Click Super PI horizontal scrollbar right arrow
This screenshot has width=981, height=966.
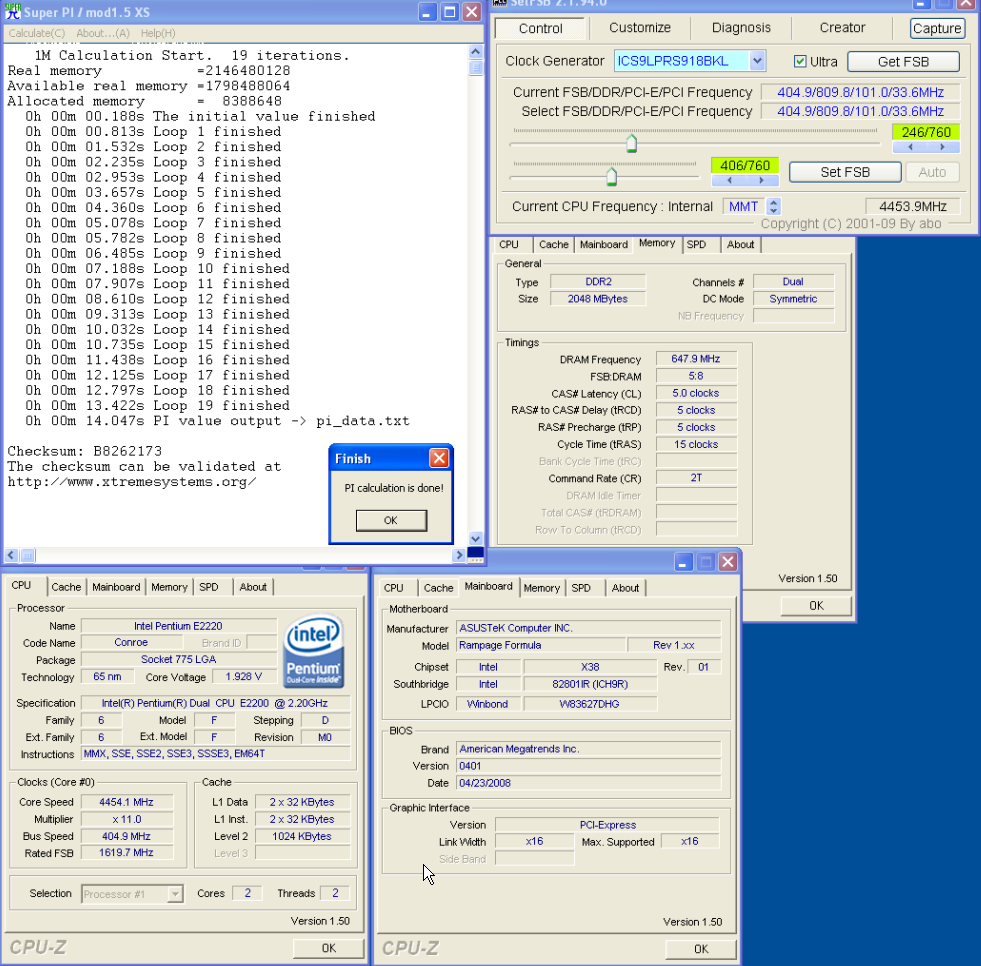pyautogui.click(x=459, y=555)
